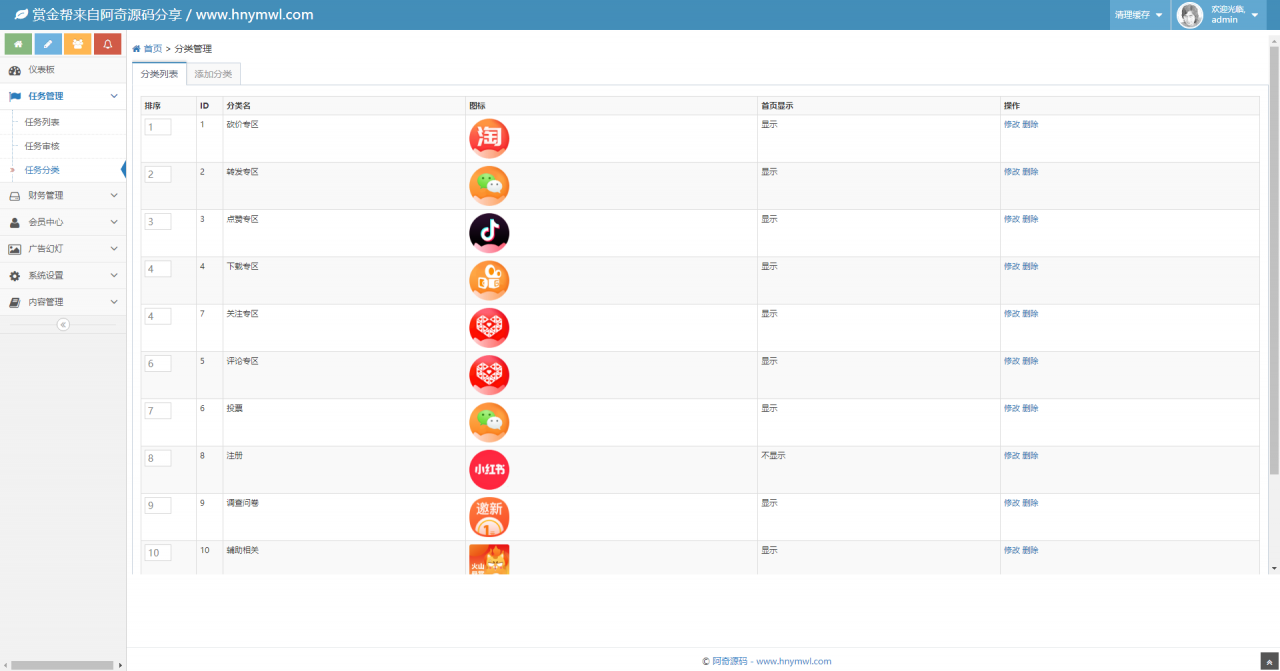Click 删除 for the 投票 row

point(1030,408)
